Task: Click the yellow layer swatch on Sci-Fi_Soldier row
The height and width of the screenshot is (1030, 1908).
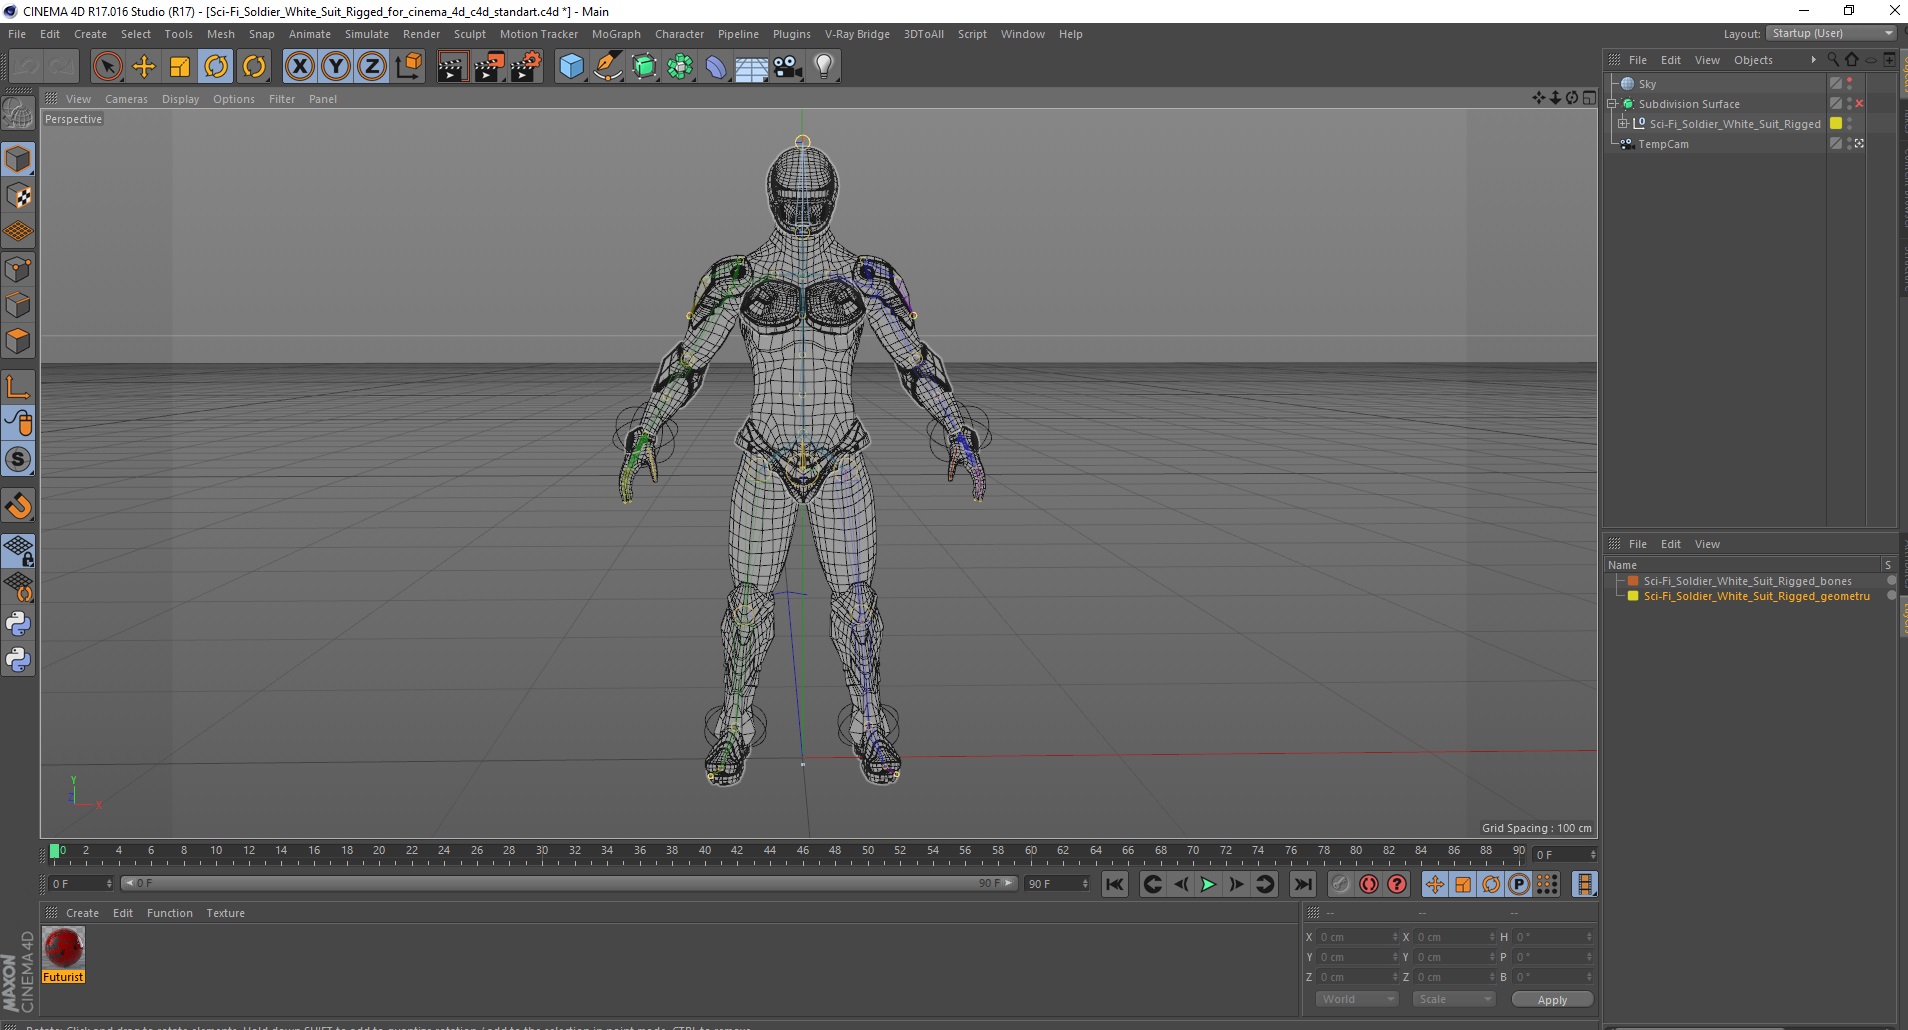Action: point(1836,124)
